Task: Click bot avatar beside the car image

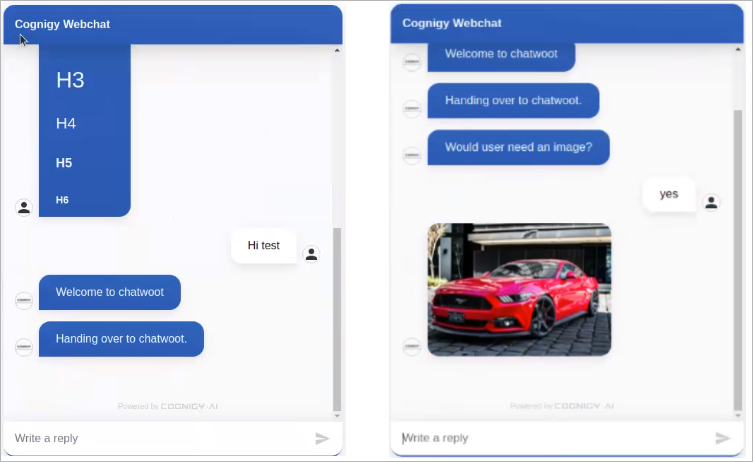Action: [412, 346]
